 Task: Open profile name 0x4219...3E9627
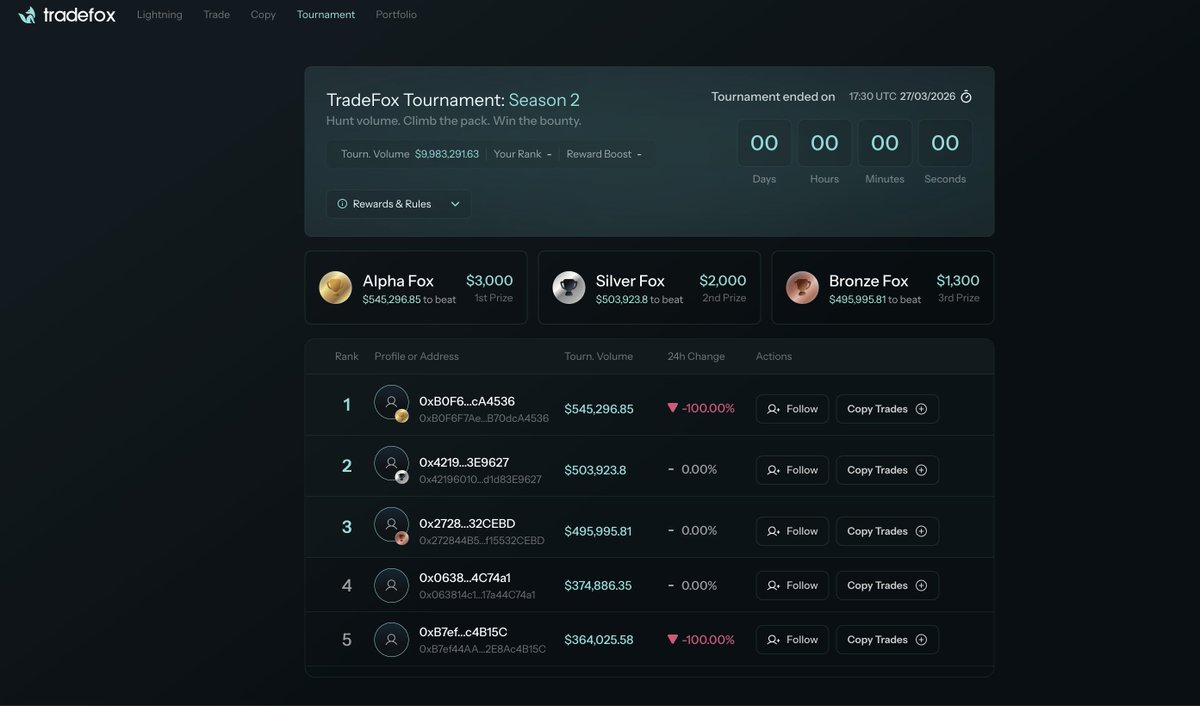coord(464,462)
